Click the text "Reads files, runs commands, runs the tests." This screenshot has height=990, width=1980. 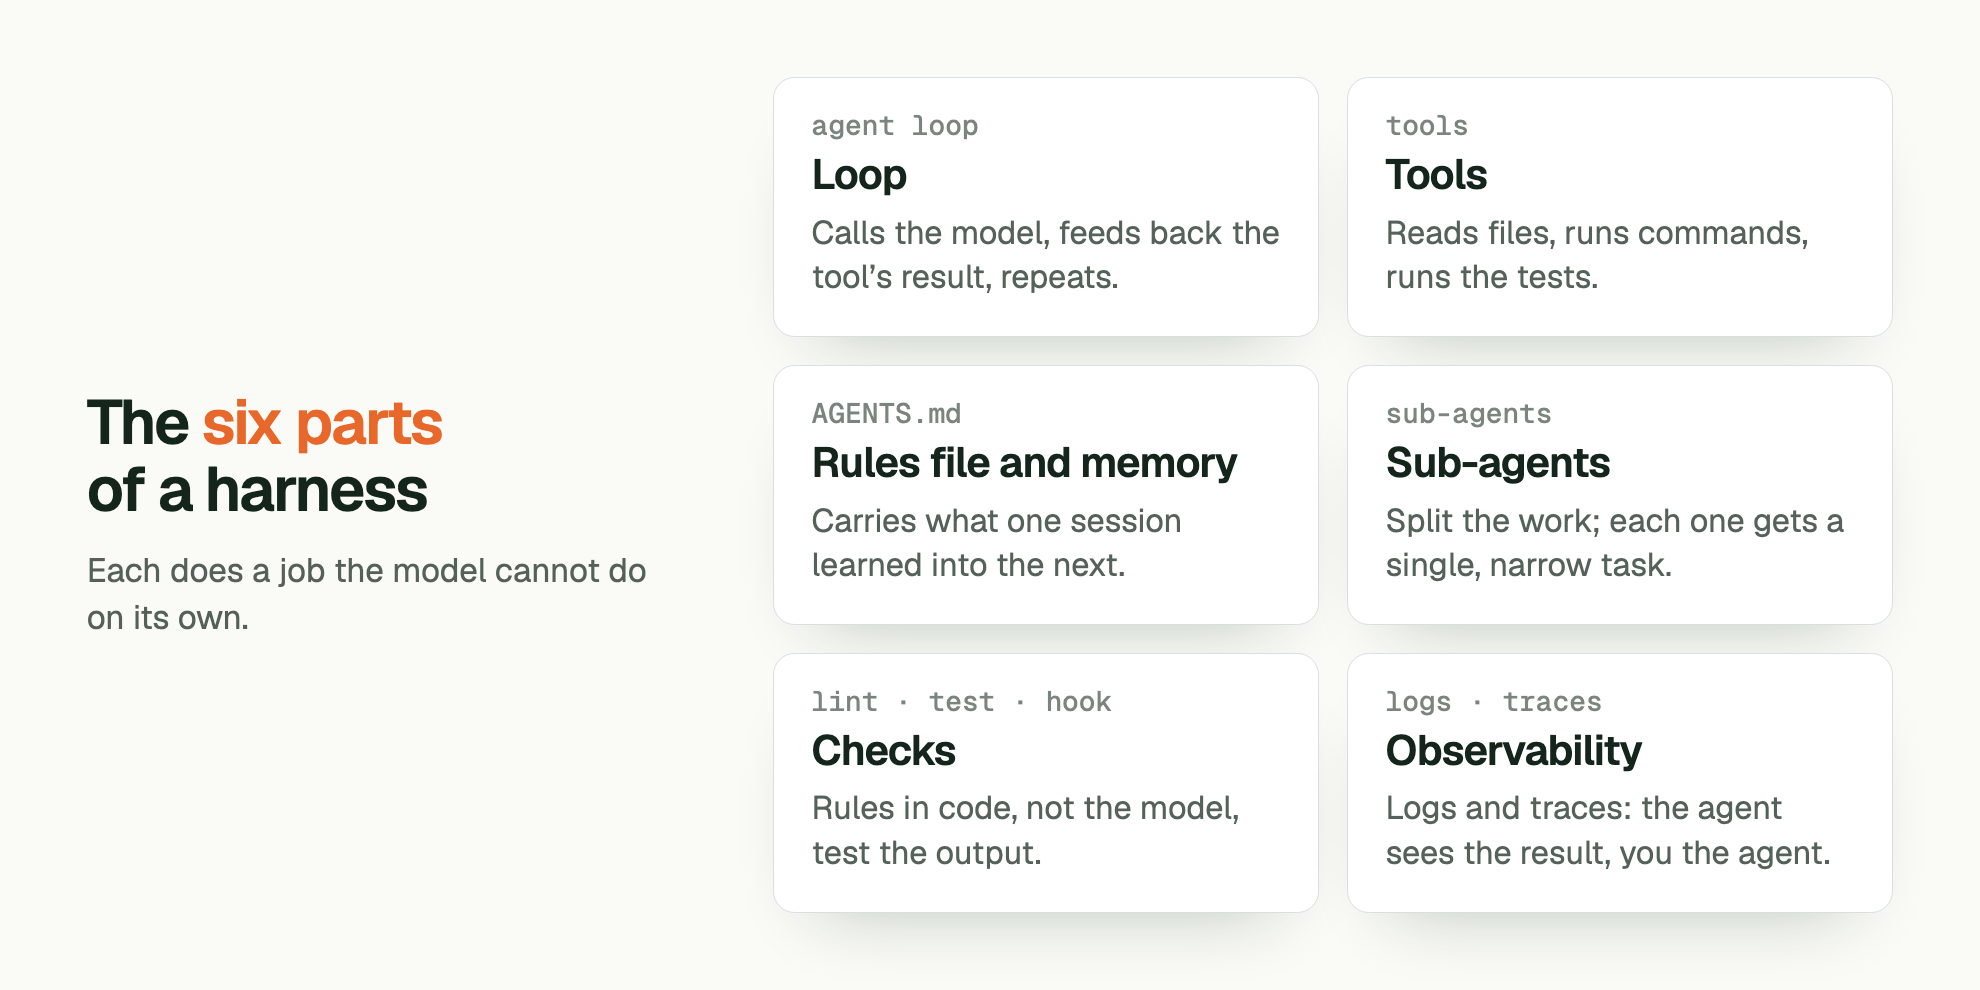point(1597,255)
